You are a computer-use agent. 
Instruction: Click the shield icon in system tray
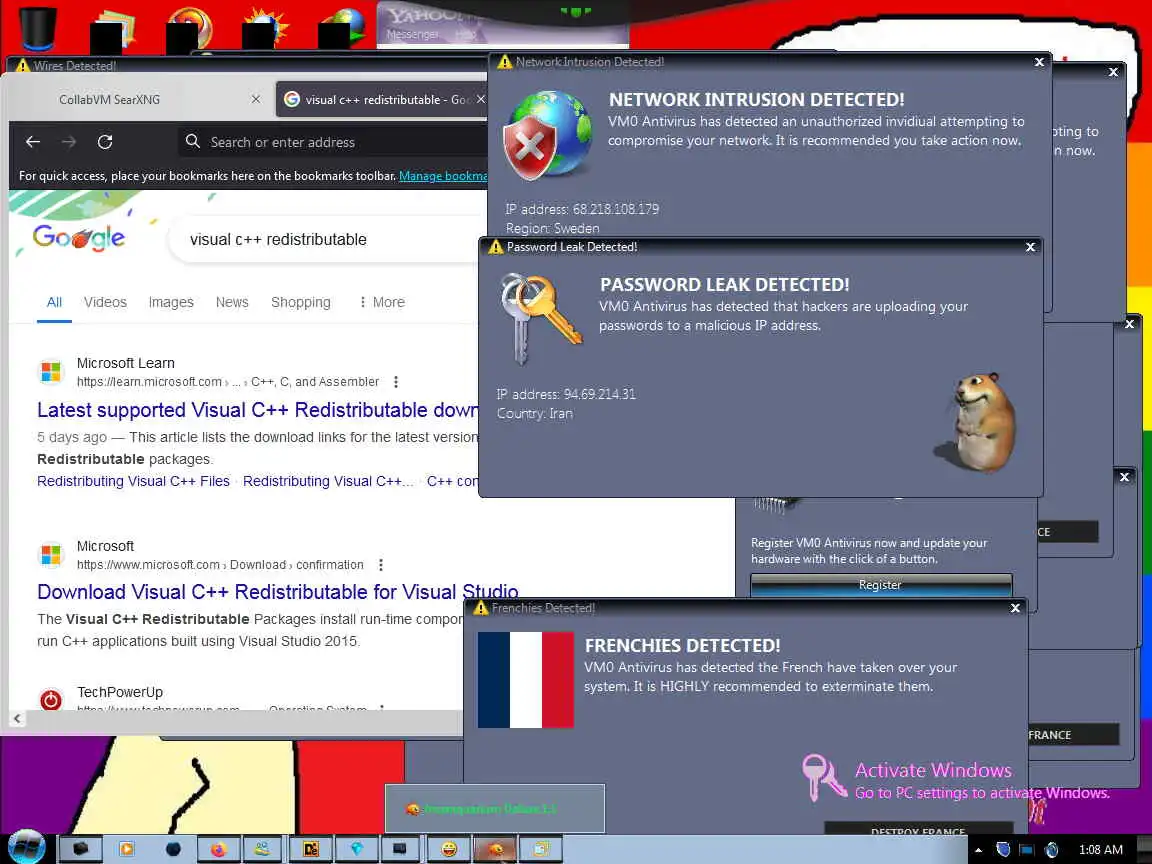(1003, 849)
